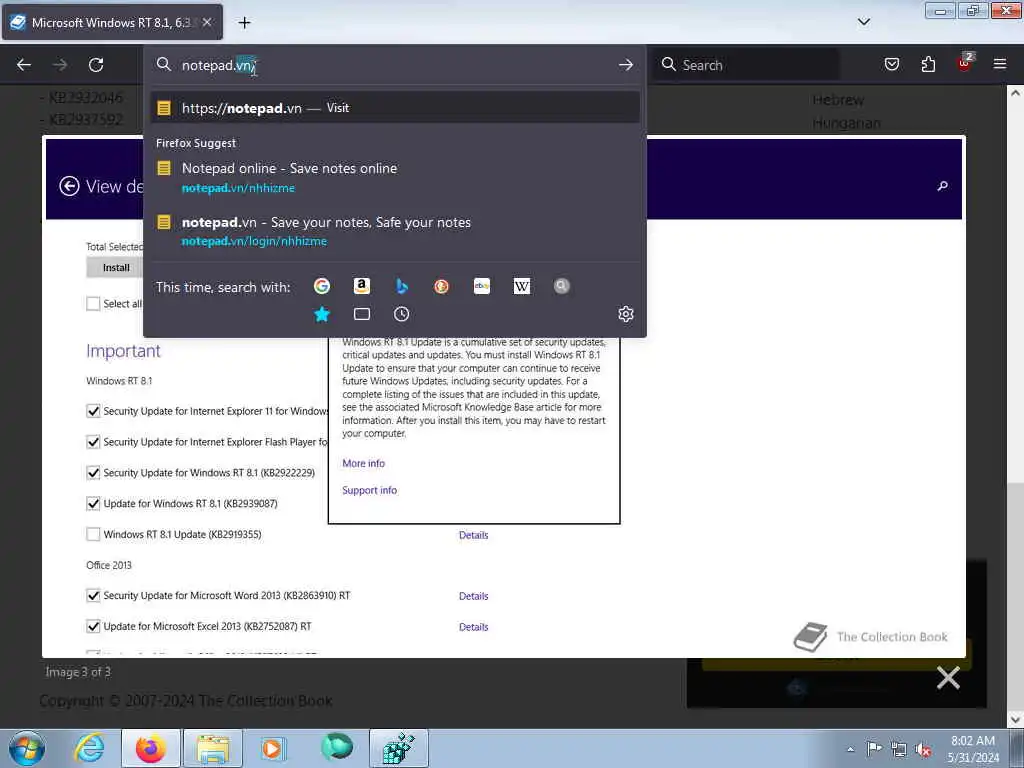
Task: Click the Action Center flag tray icon
Action: tap(874, 749)
